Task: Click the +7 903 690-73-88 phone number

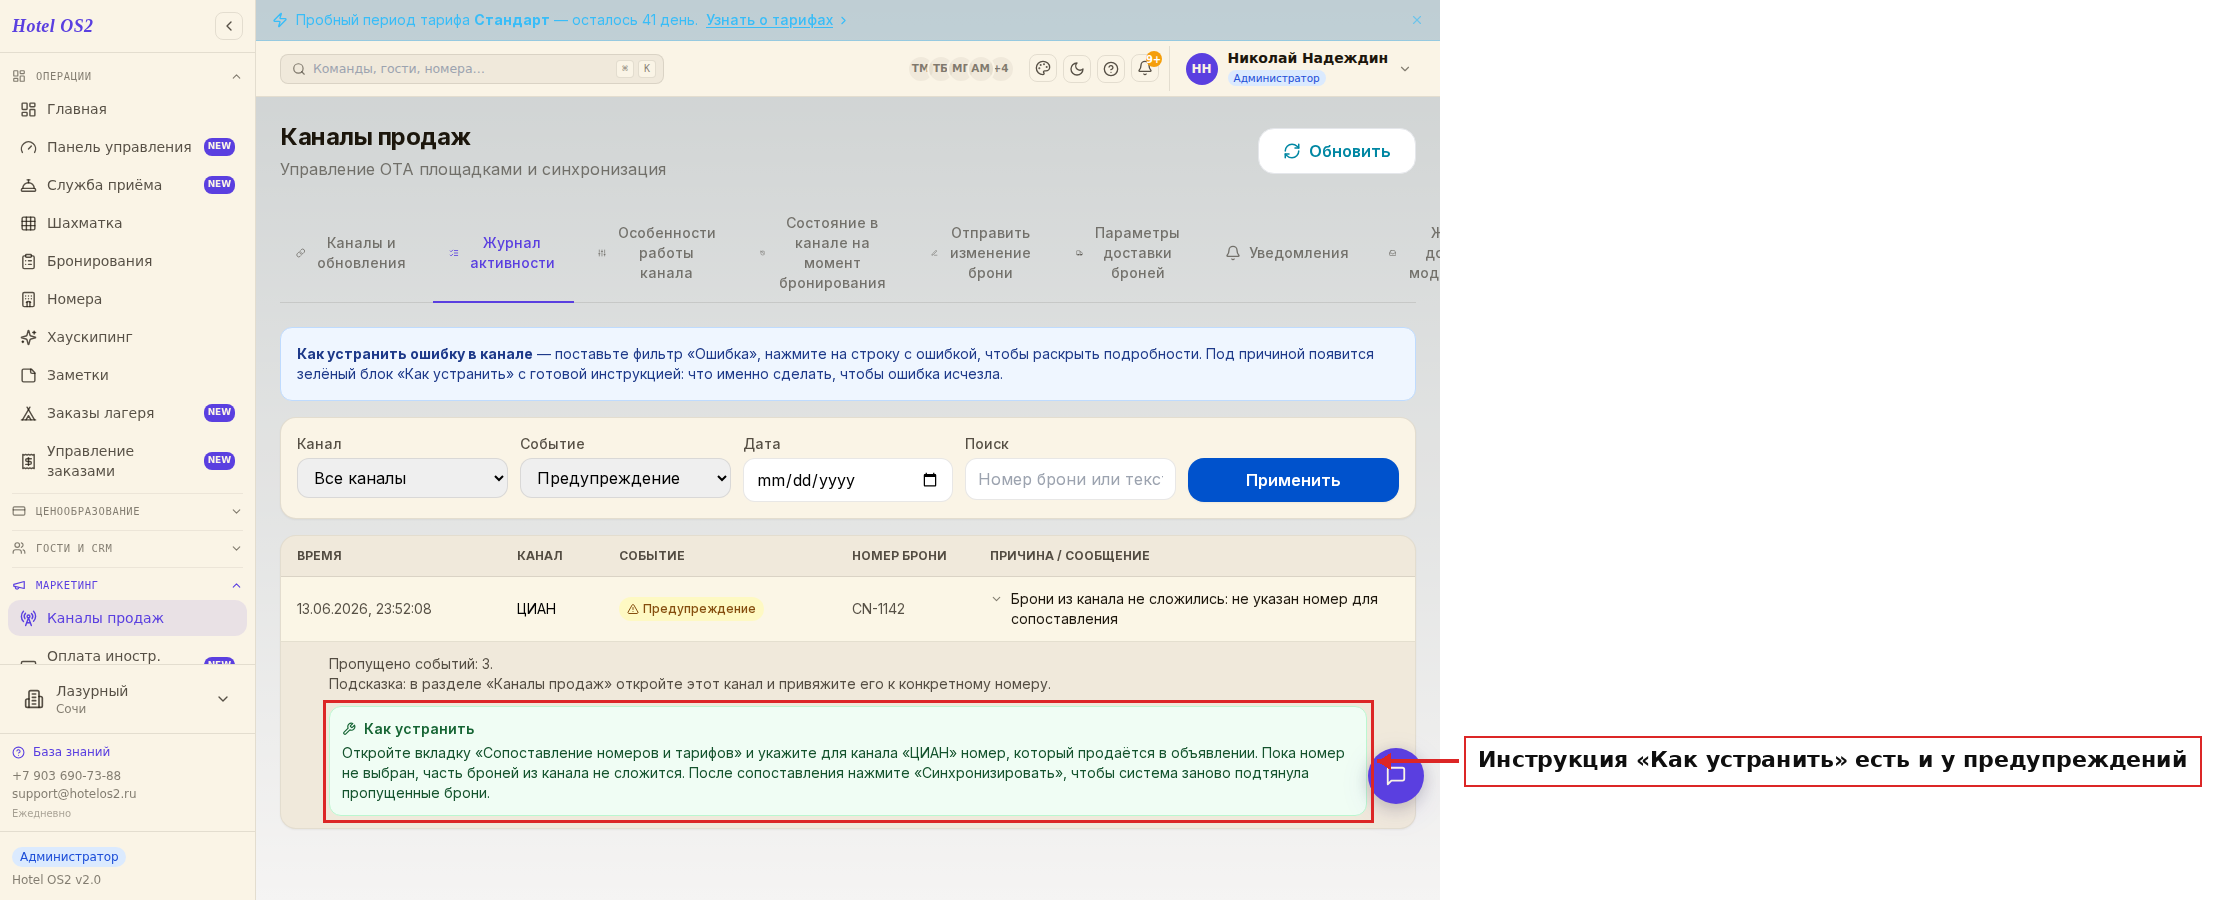Action: 66,776
